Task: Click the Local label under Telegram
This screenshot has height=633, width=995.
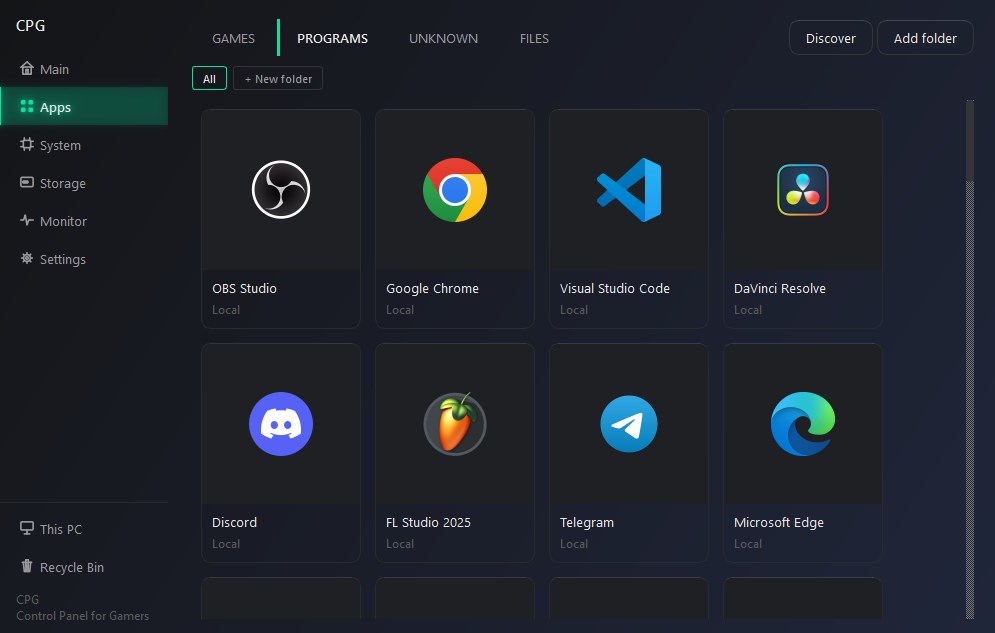Action: 574,544
